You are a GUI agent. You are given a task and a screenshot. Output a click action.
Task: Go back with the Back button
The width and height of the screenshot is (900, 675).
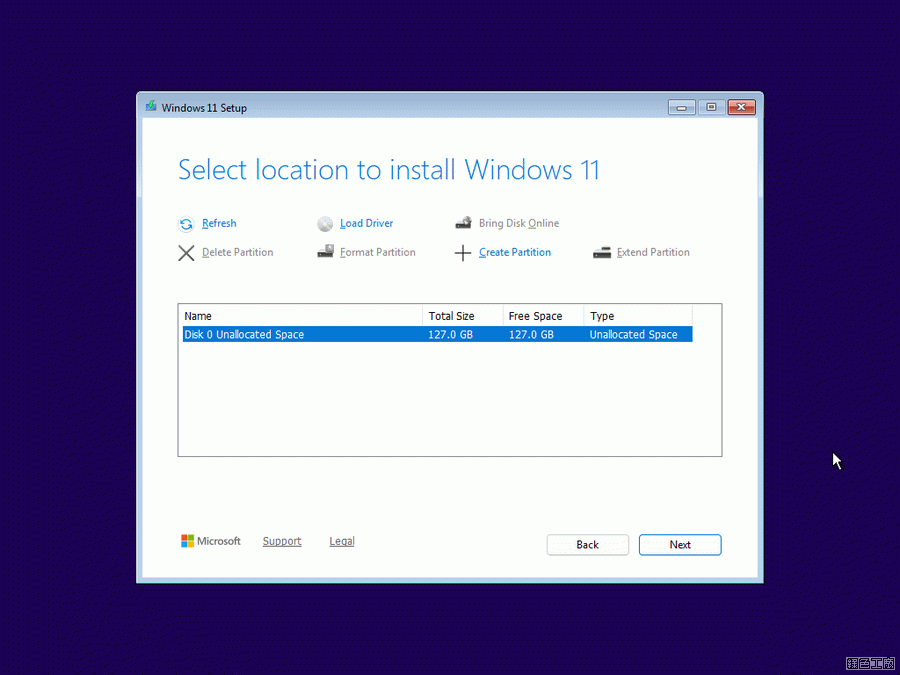coord(587,545)
